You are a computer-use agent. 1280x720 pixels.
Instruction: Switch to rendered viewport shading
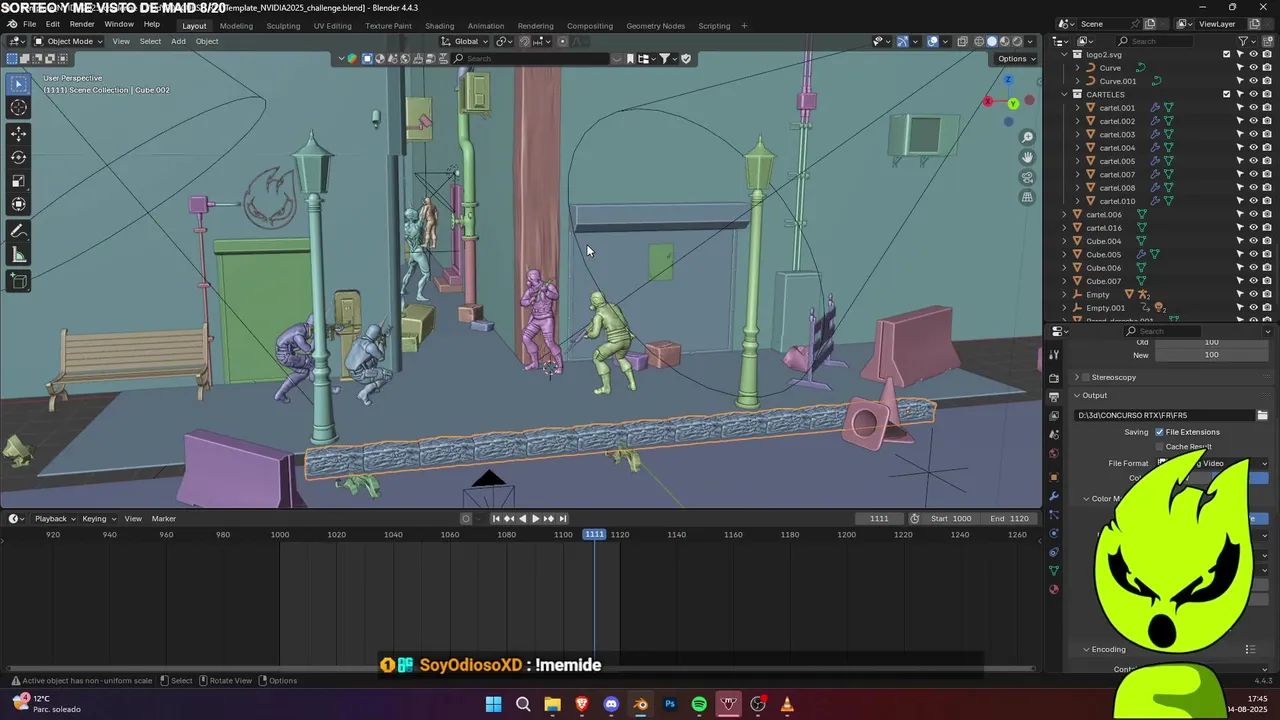[1018, 41]
